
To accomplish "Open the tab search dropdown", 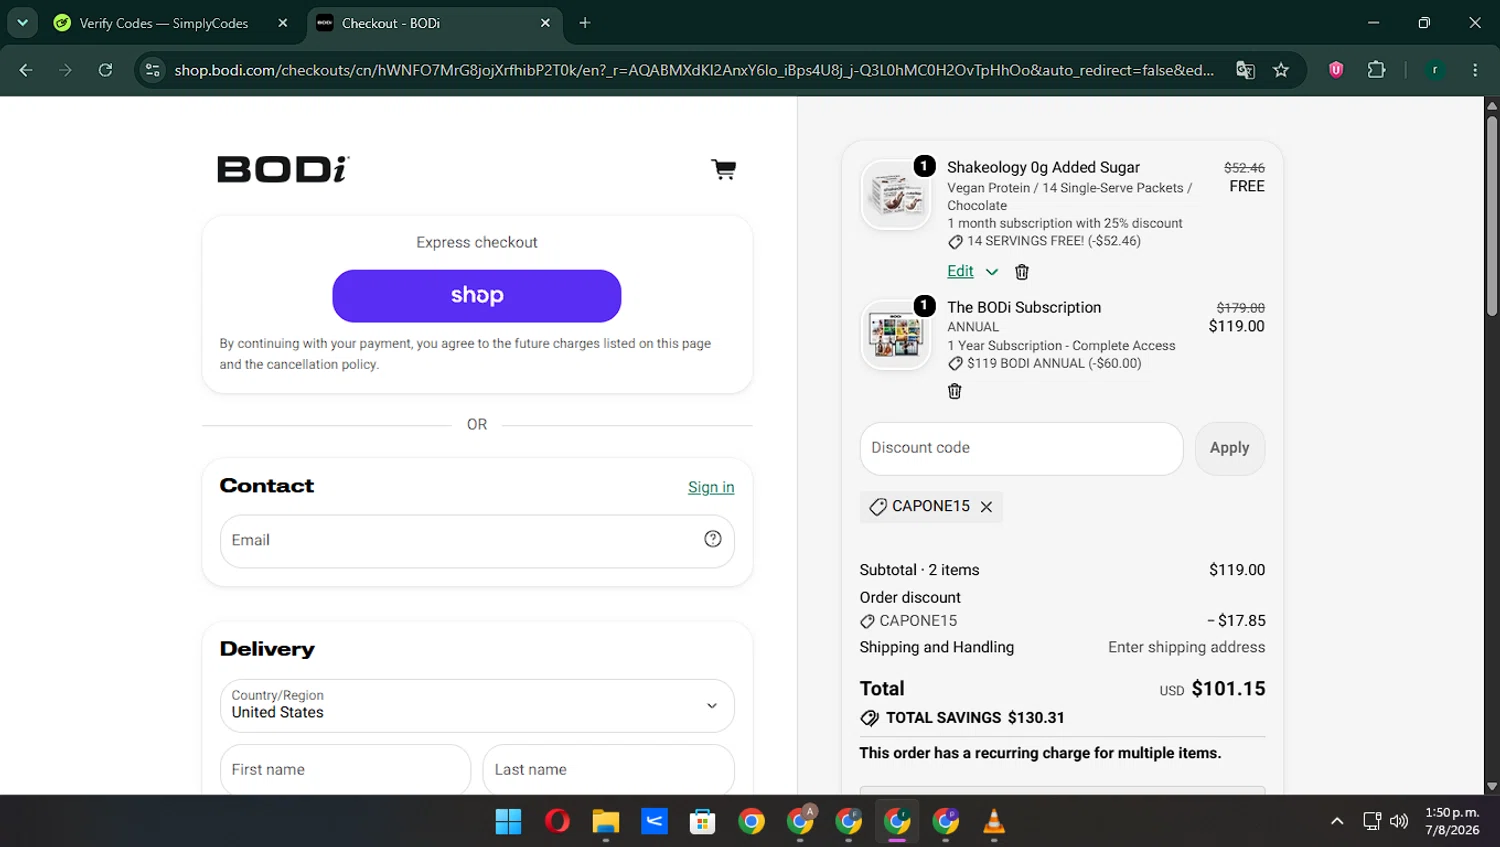I will 22,23.
